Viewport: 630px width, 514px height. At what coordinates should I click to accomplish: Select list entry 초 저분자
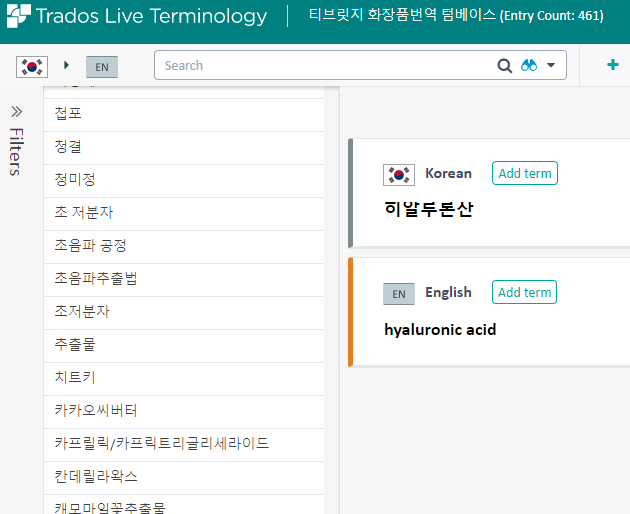184,213
